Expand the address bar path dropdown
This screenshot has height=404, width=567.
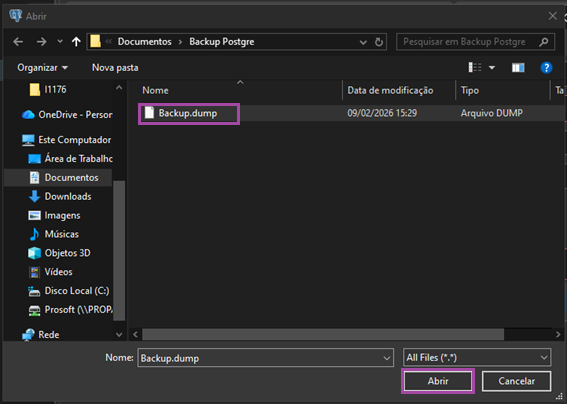363,42
